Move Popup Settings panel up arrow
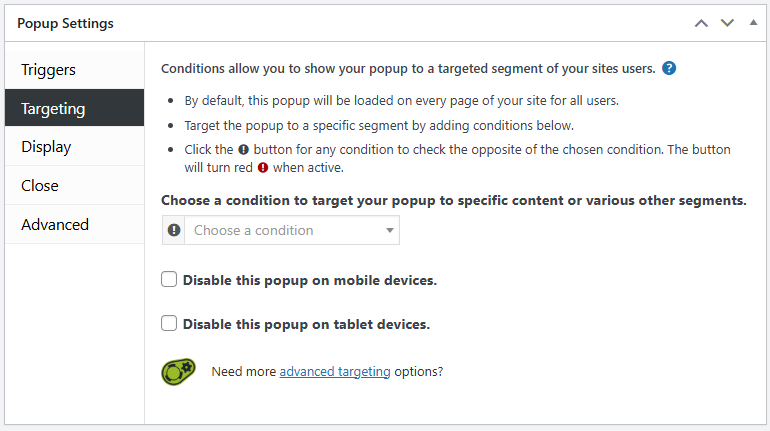This screenshot has width=770, height=431. pos(701,22)
